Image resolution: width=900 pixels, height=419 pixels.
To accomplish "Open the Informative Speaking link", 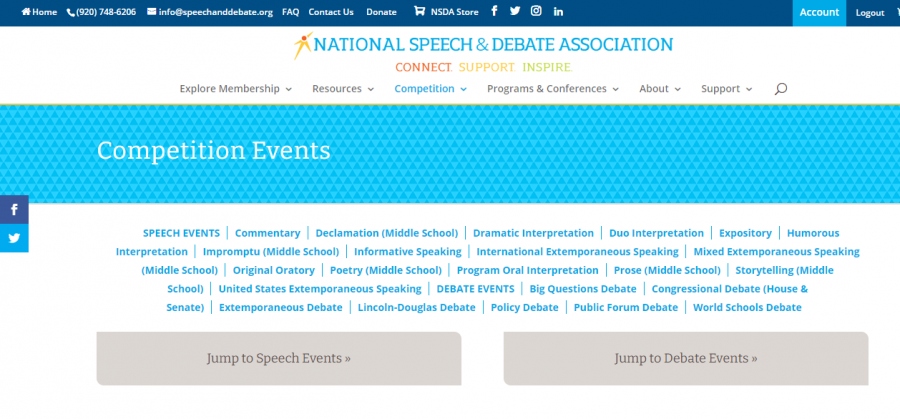I will (408, 251).
